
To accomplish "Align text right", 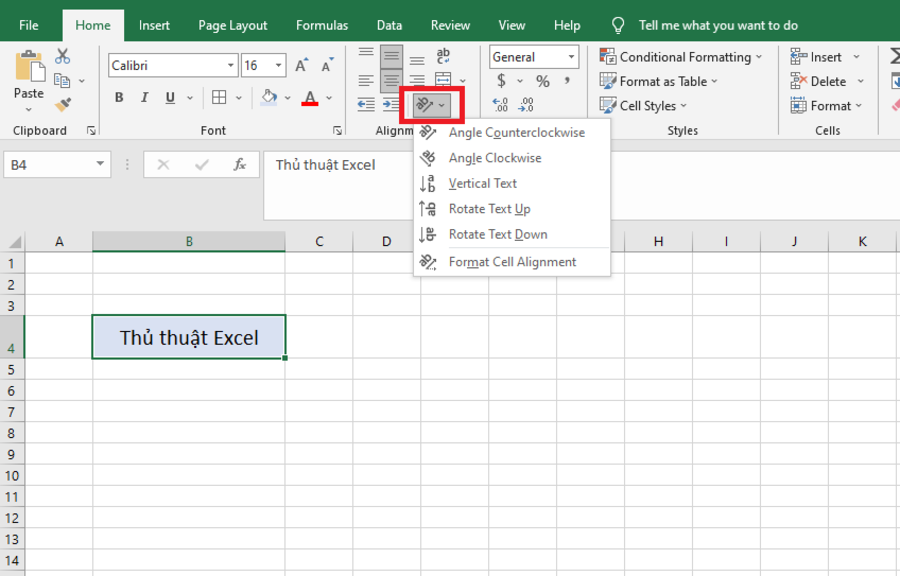I will [x=417, y=80].
